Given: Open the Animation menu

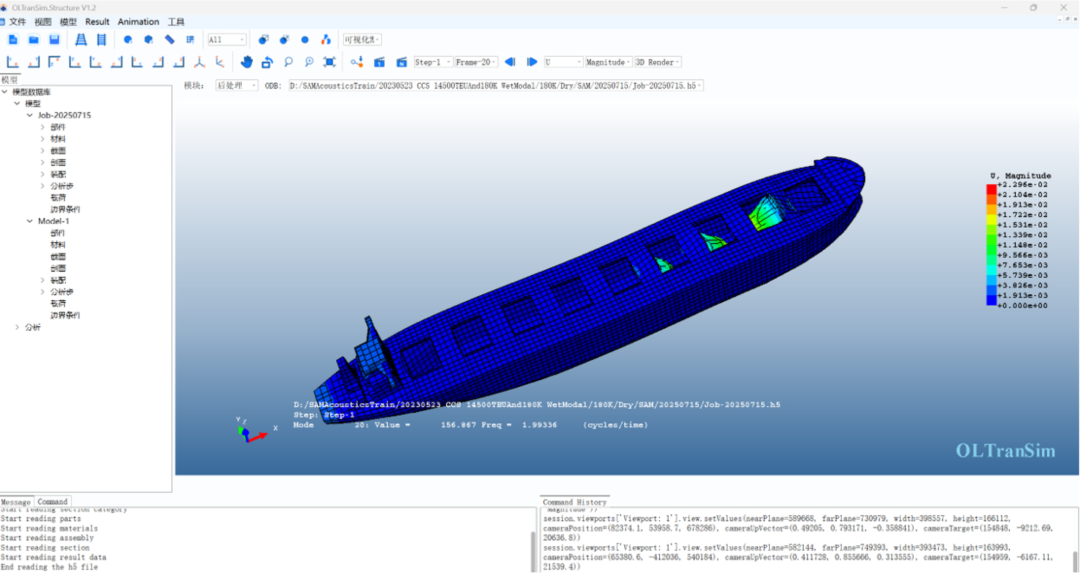Looking at the screenshot, I should point(138,22).
